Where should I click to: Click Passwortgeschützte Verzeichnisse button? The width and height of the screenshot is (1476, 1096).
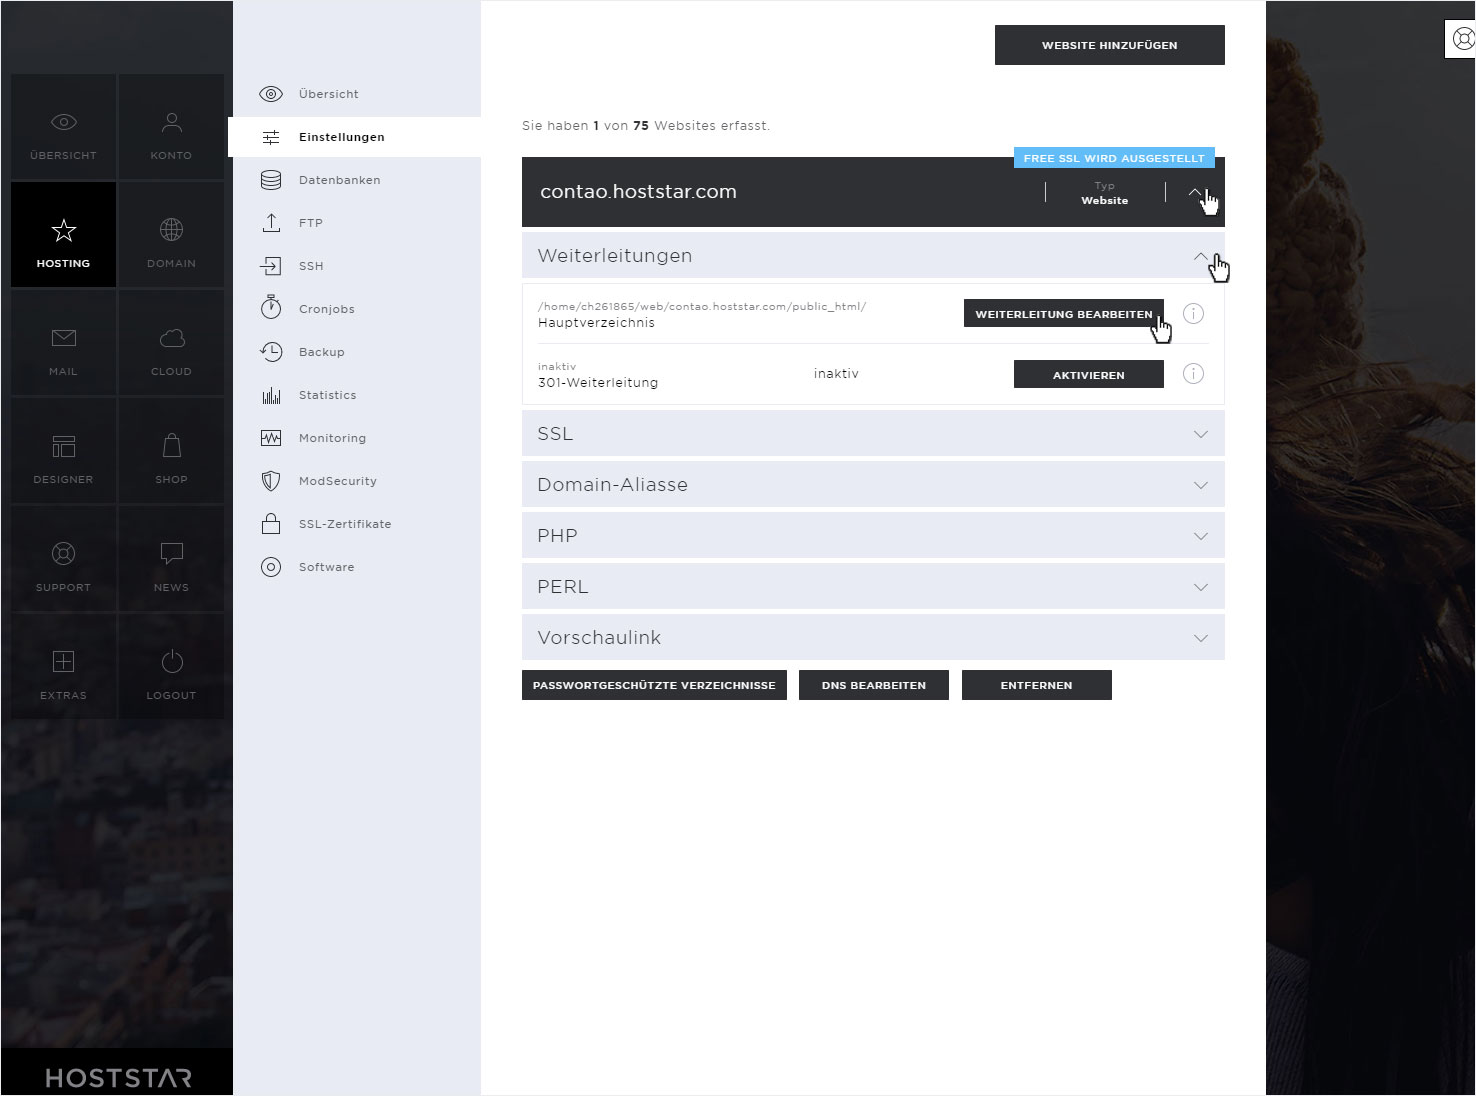[x=654, y=685]
